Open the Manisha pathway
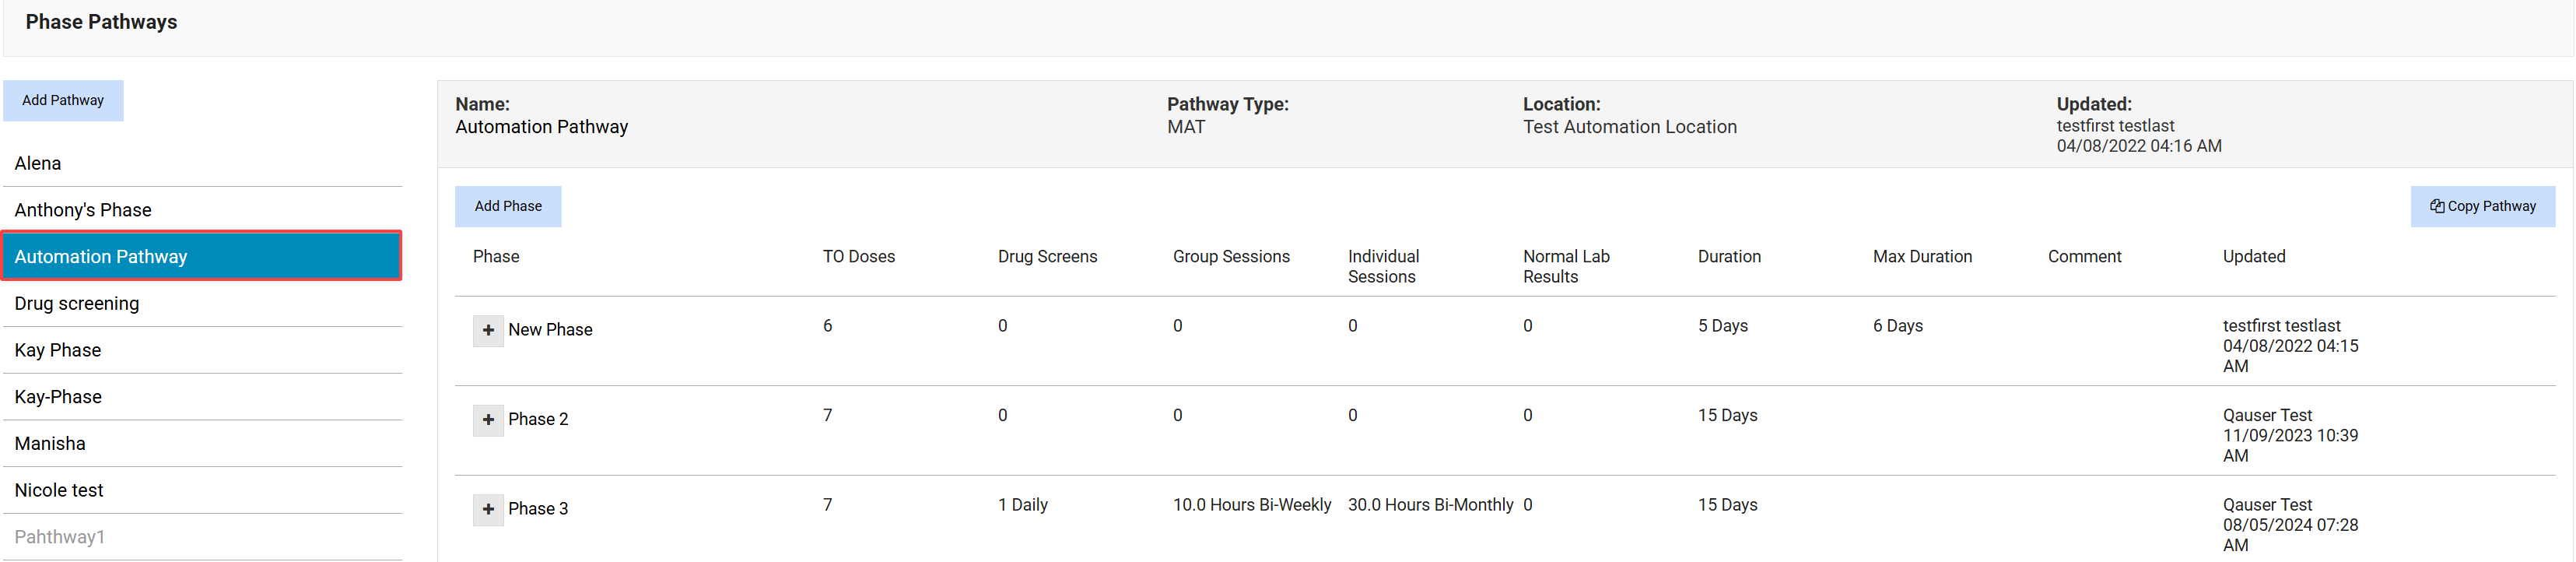This screenshot has width=2576, height=562. [x=50, y=443]
